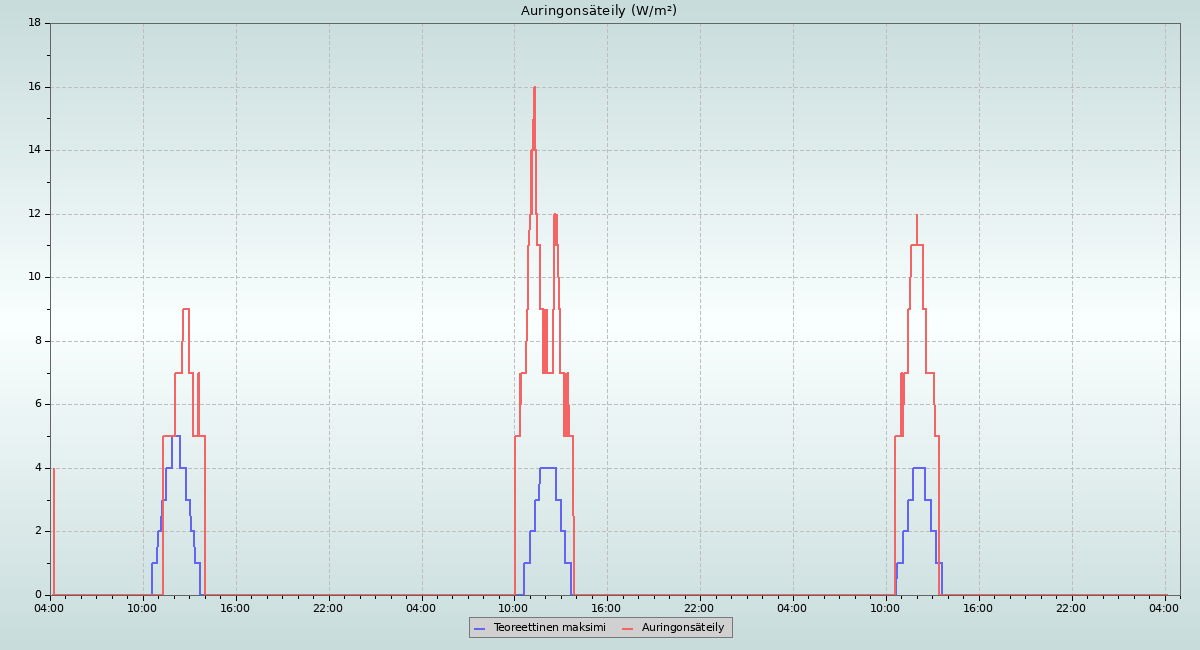Image resolution: width=1200 pixels, height=650 pixels.
Task: Click the y-axis label 18
Action: click(34, 23)
